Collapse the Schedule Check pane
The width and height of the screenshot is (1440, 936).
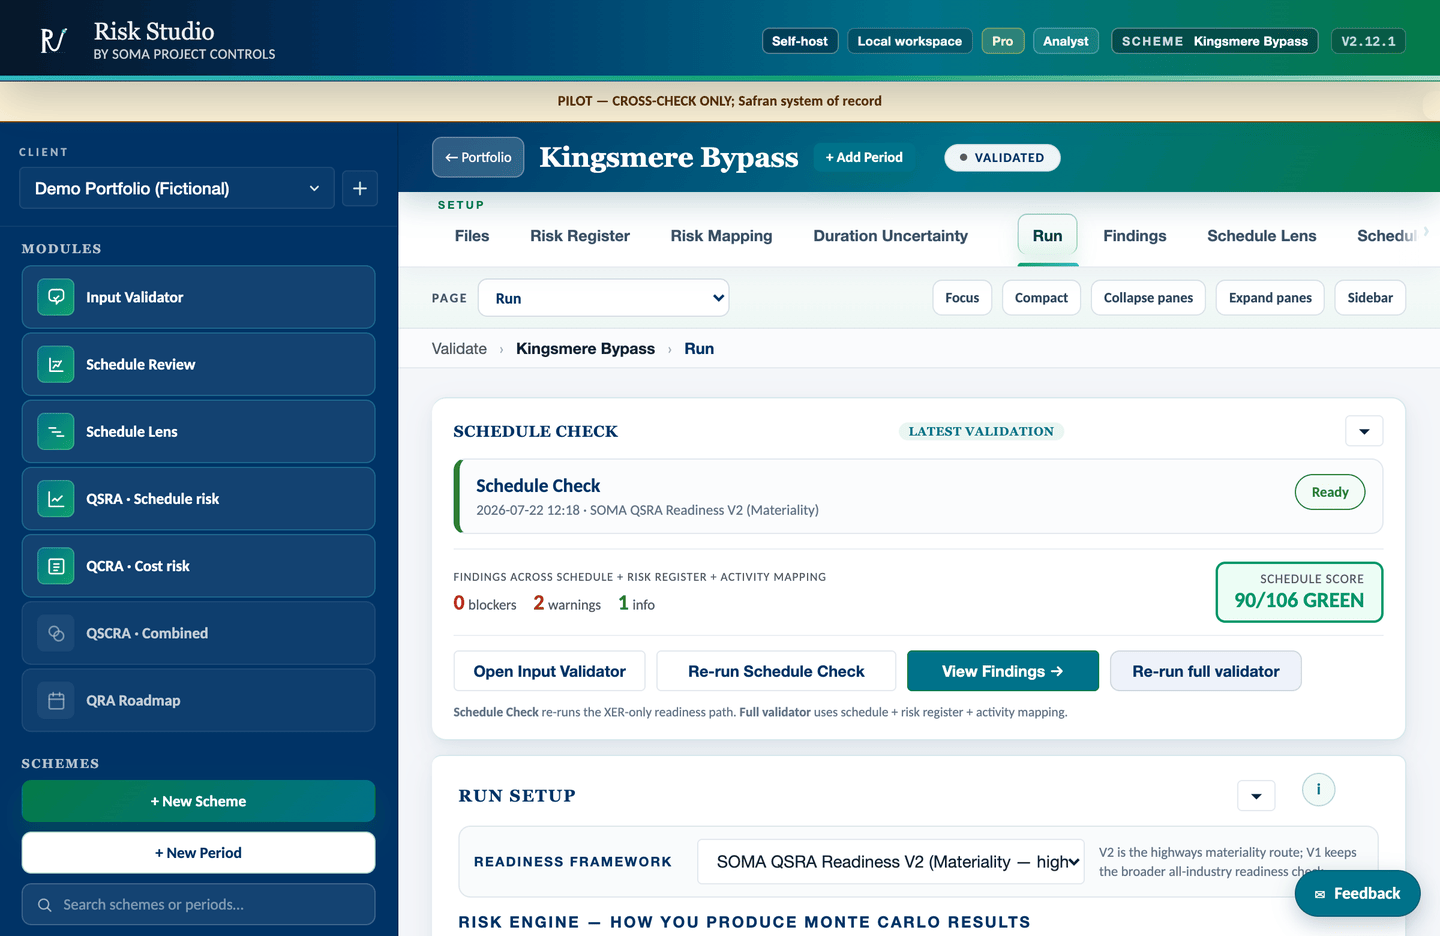(x=1364, y=431)
